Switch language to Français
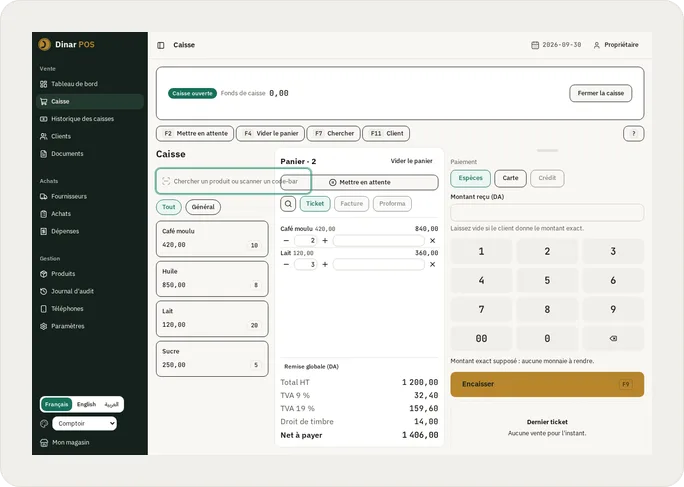 coord(56,404)
